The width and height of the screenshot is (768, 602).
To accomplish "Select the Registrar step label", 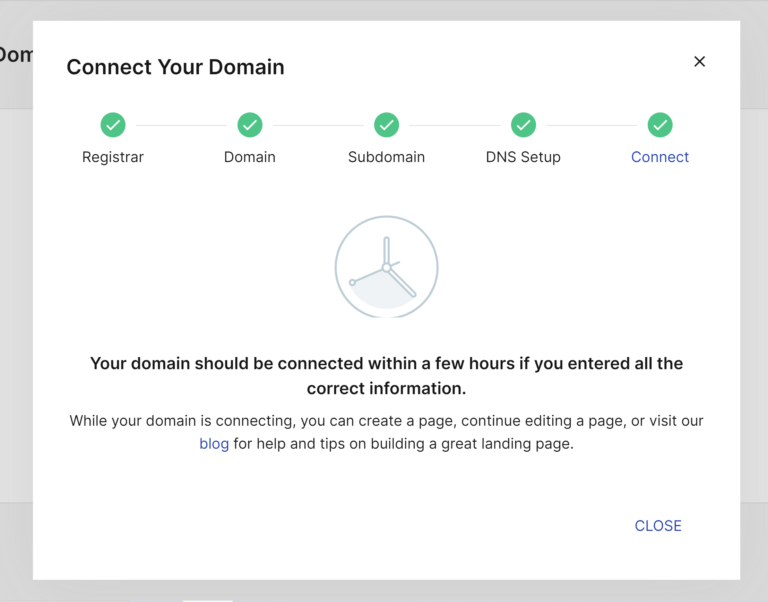I will pos(113,157).
